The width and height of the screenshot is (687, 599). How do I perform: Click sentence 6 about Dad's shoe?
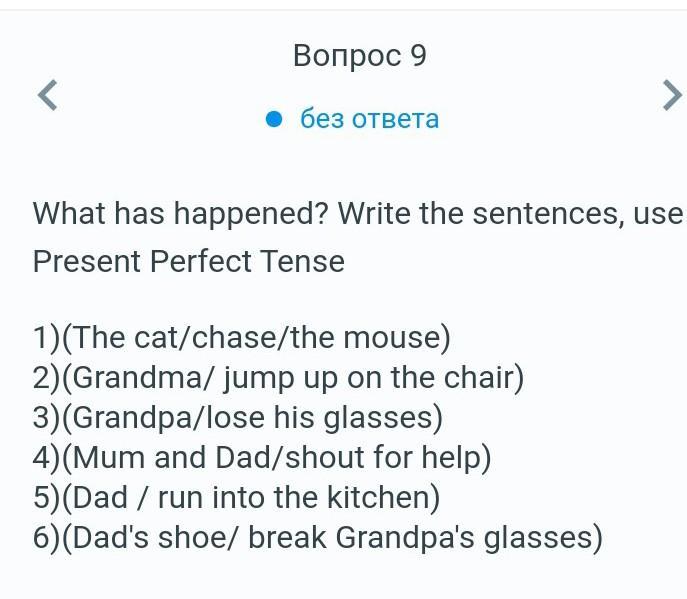pyautogui.click(x=318, y=538)
